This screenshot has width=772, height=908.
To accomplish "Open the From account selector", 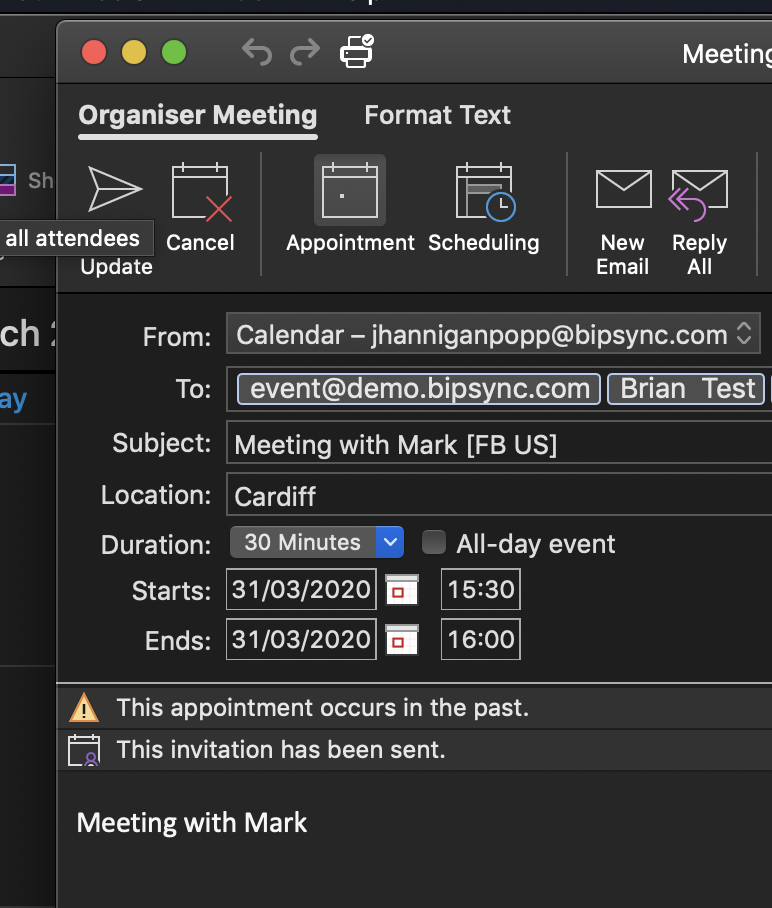I will (493, 334).
